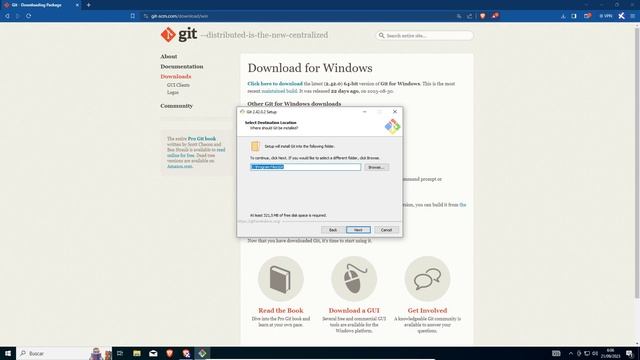Show hidden system tray icons chevron
This screenshot has height=360, width=640.
tap(571, 353)
